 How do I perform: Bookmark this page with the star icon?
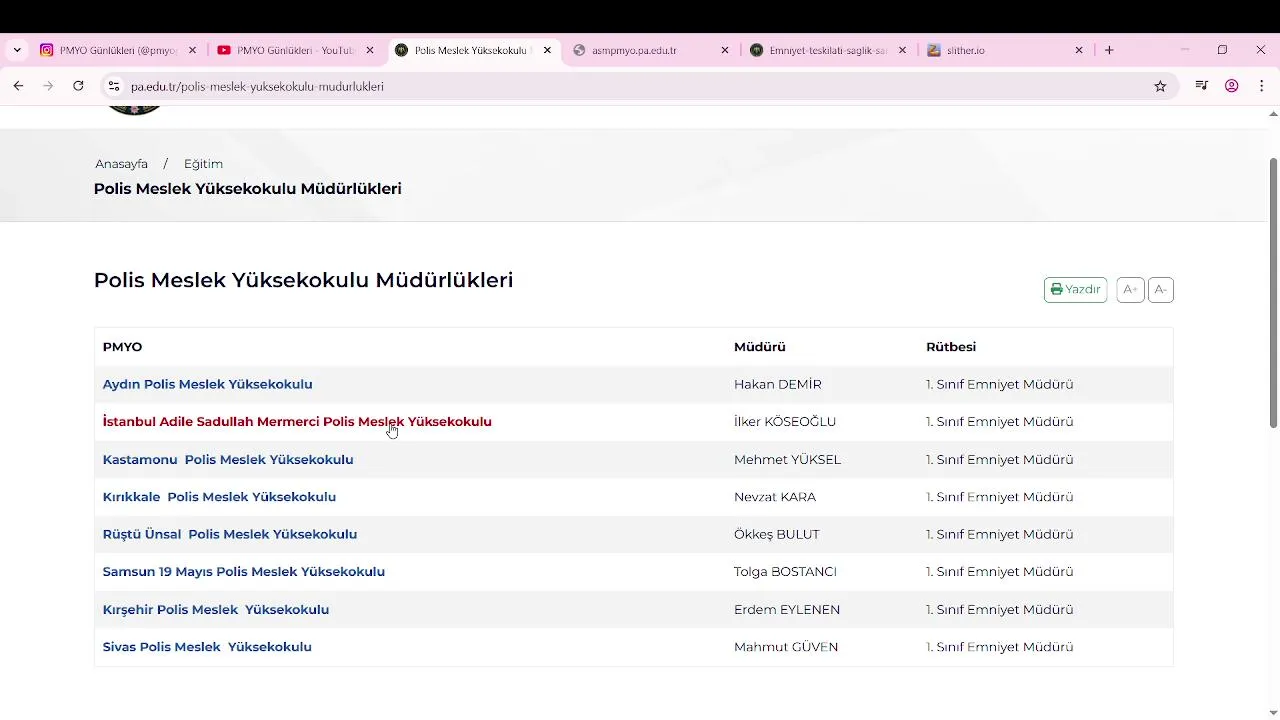pyautogui.click(x=1160, y=86)
